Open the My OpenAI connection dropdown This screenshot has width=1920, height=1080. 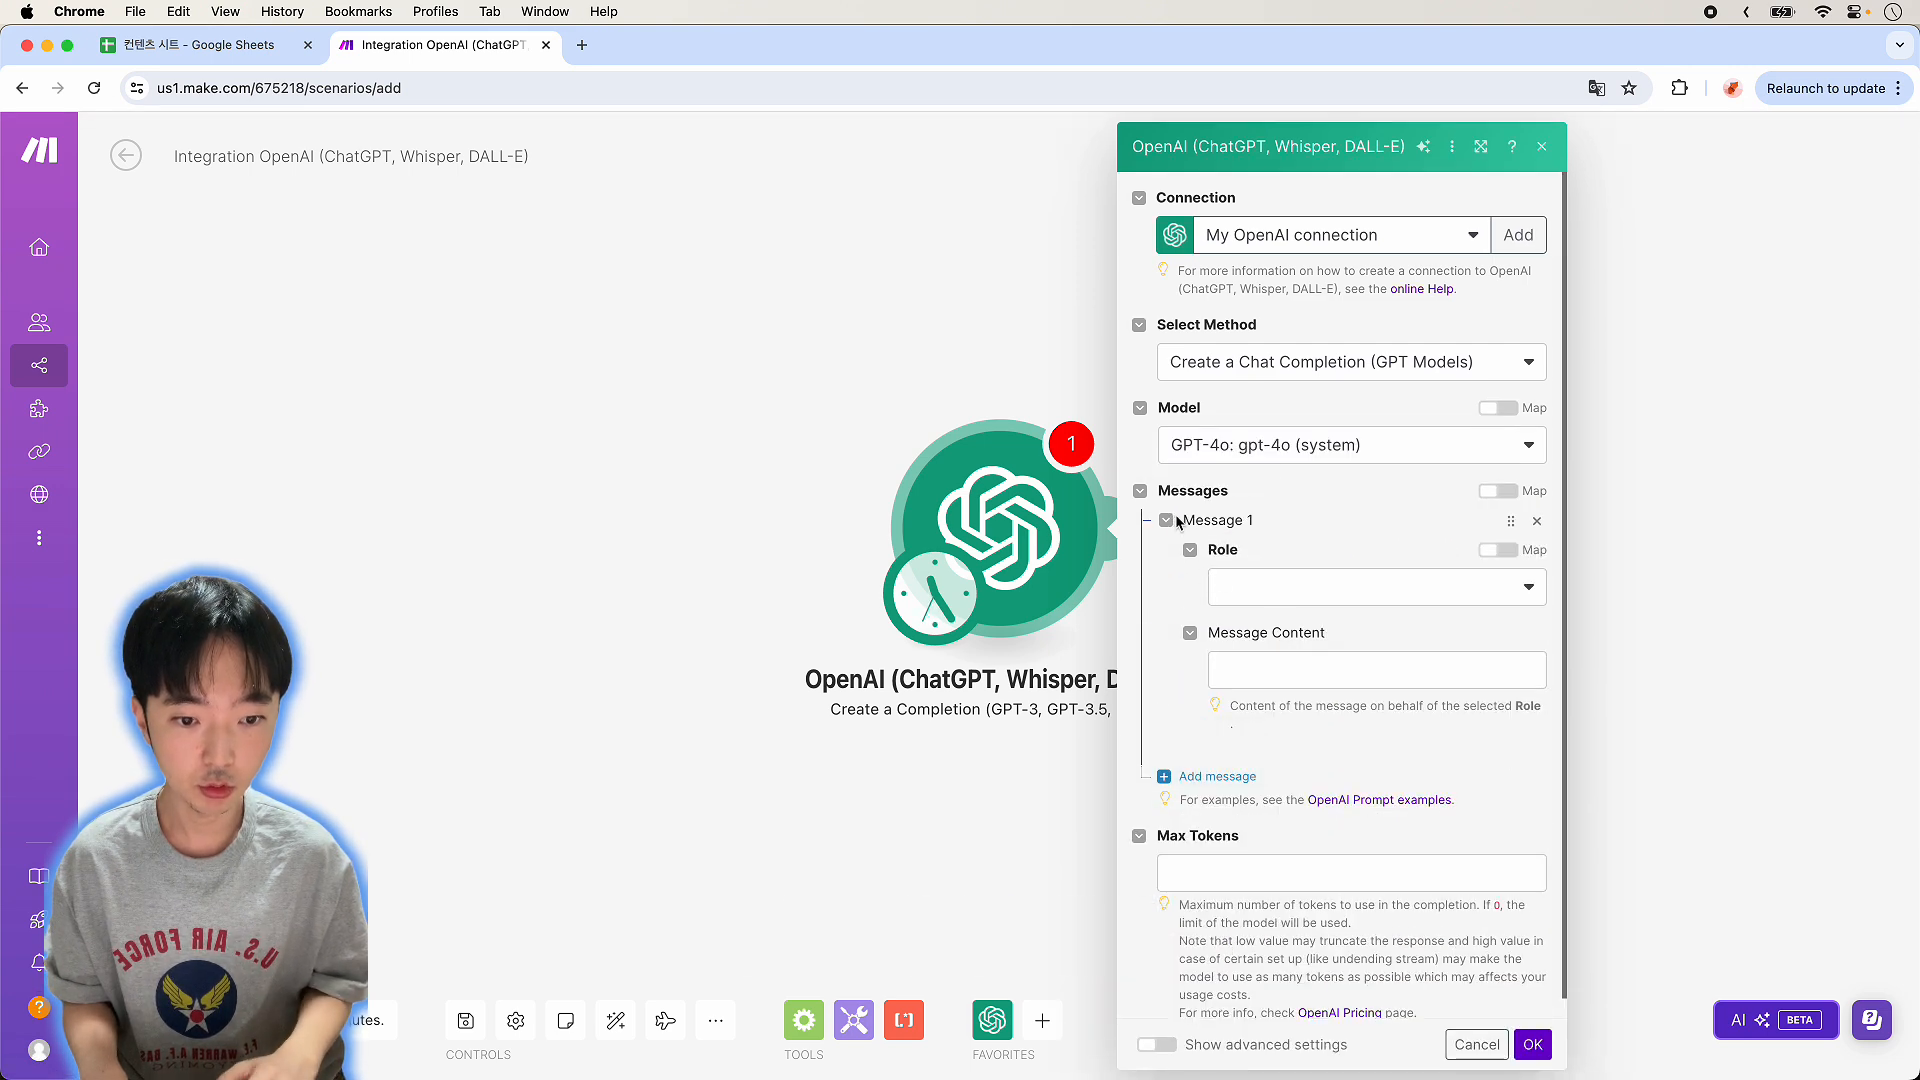pos(1342,235)
